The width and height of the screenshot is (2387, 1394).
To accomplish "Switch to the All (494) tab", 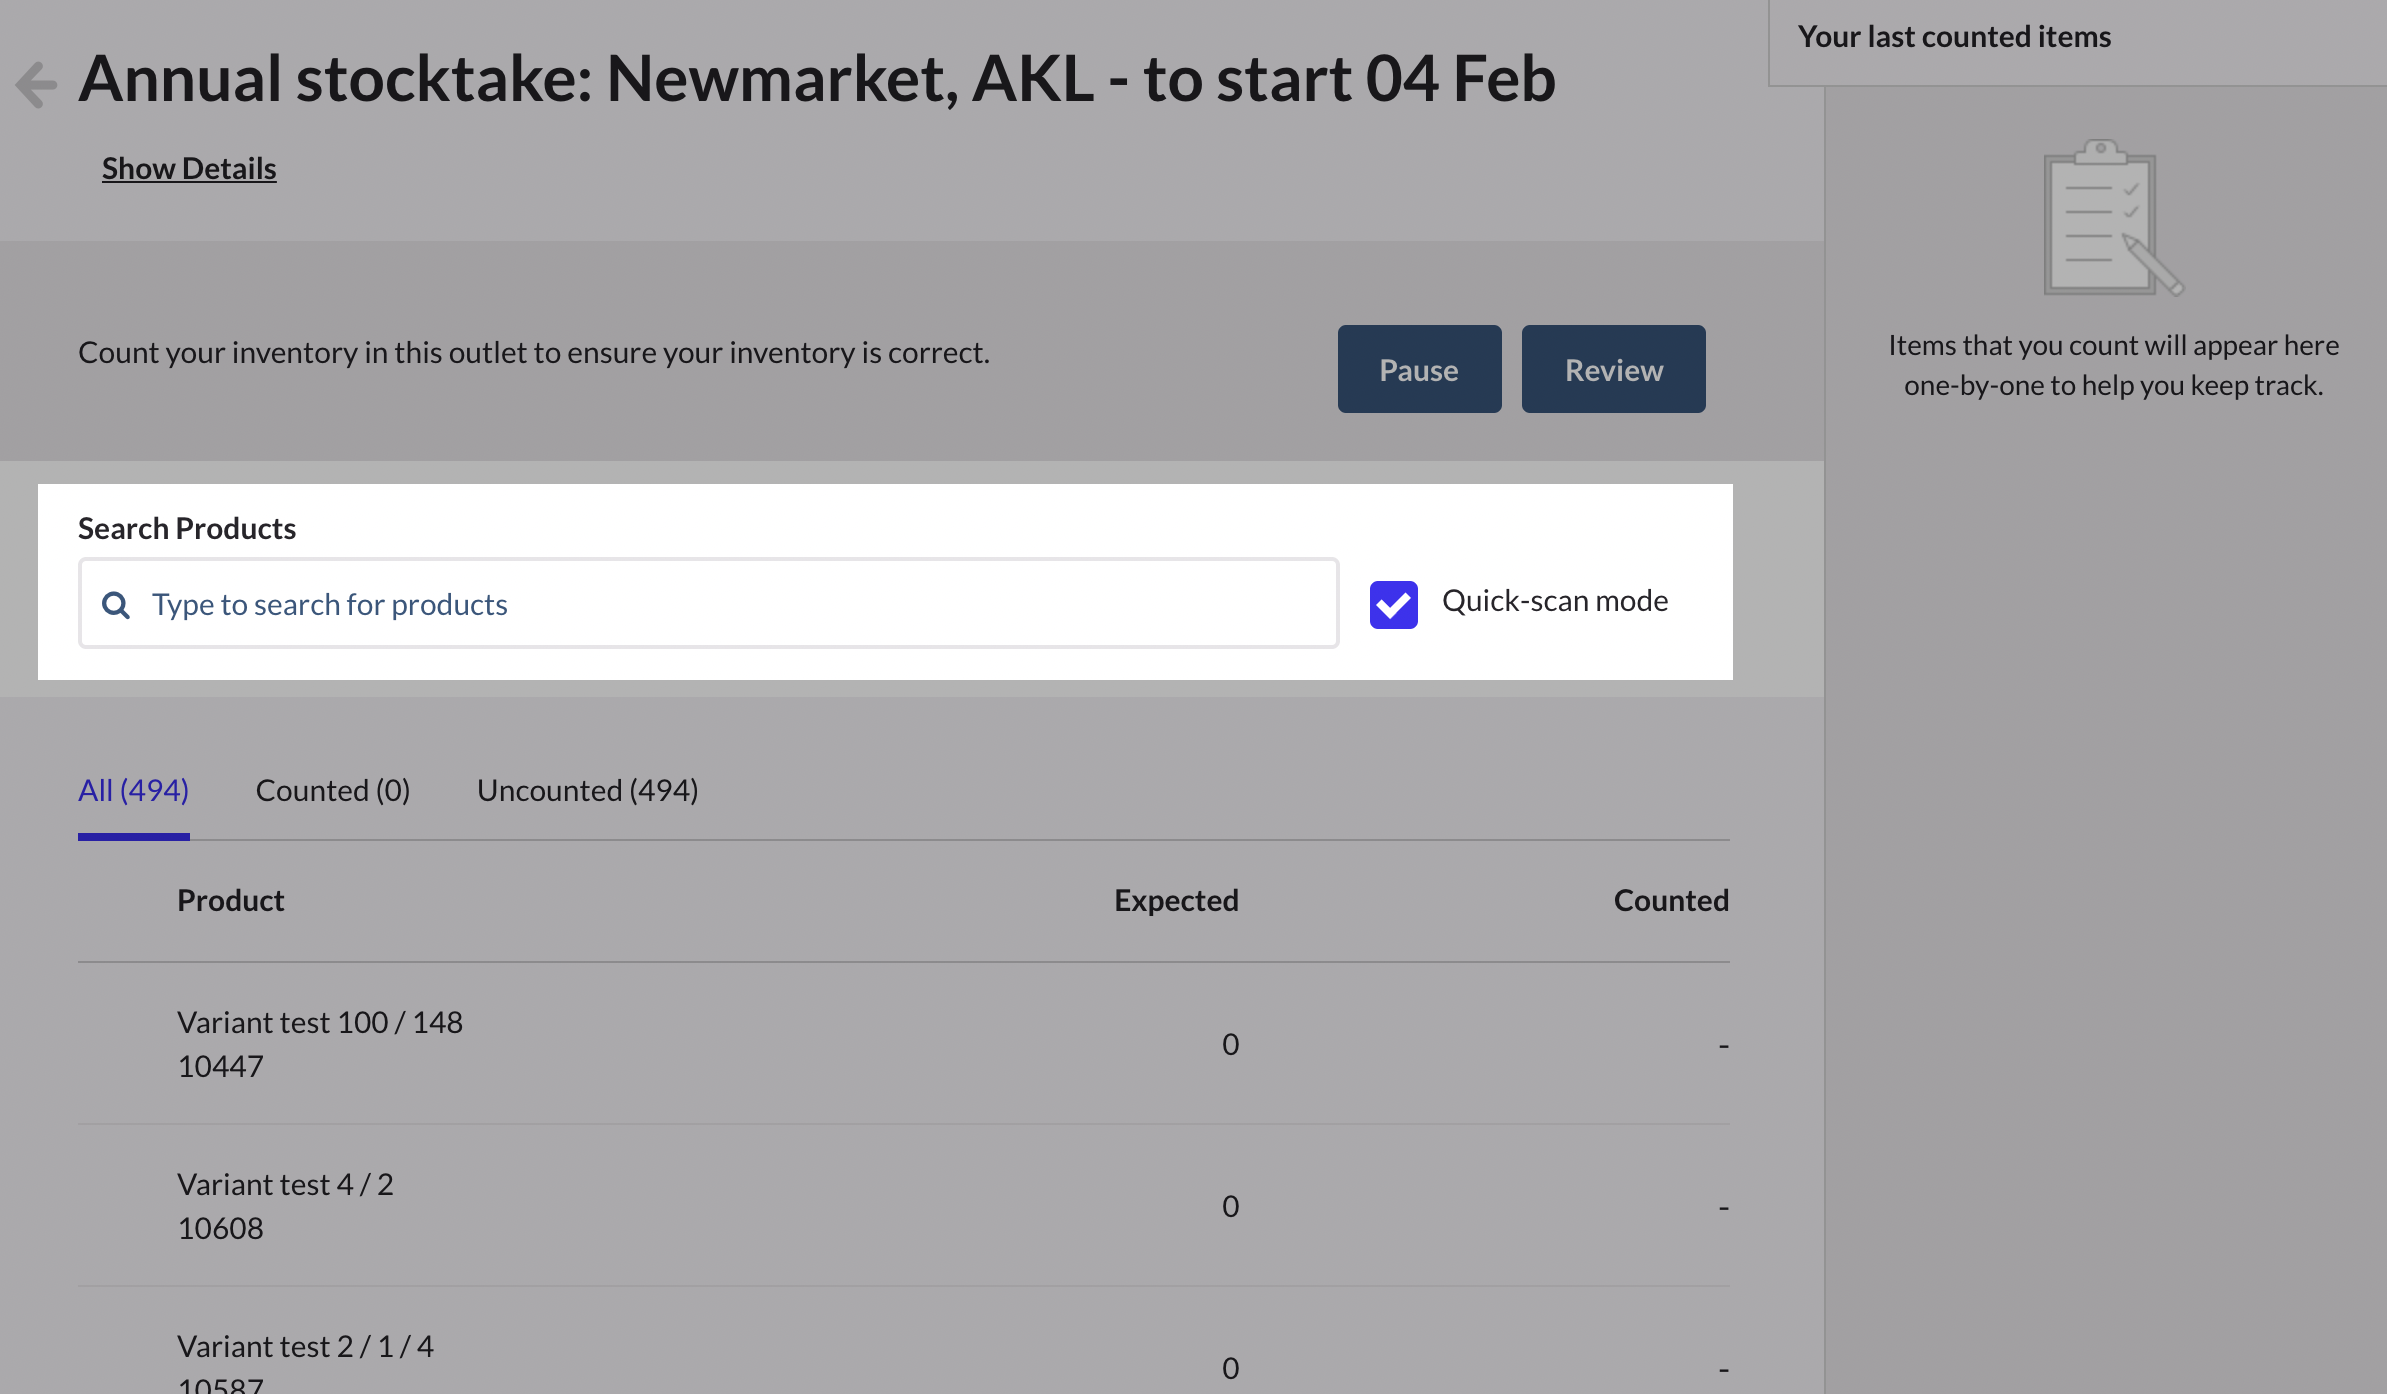I will (133, 790).
